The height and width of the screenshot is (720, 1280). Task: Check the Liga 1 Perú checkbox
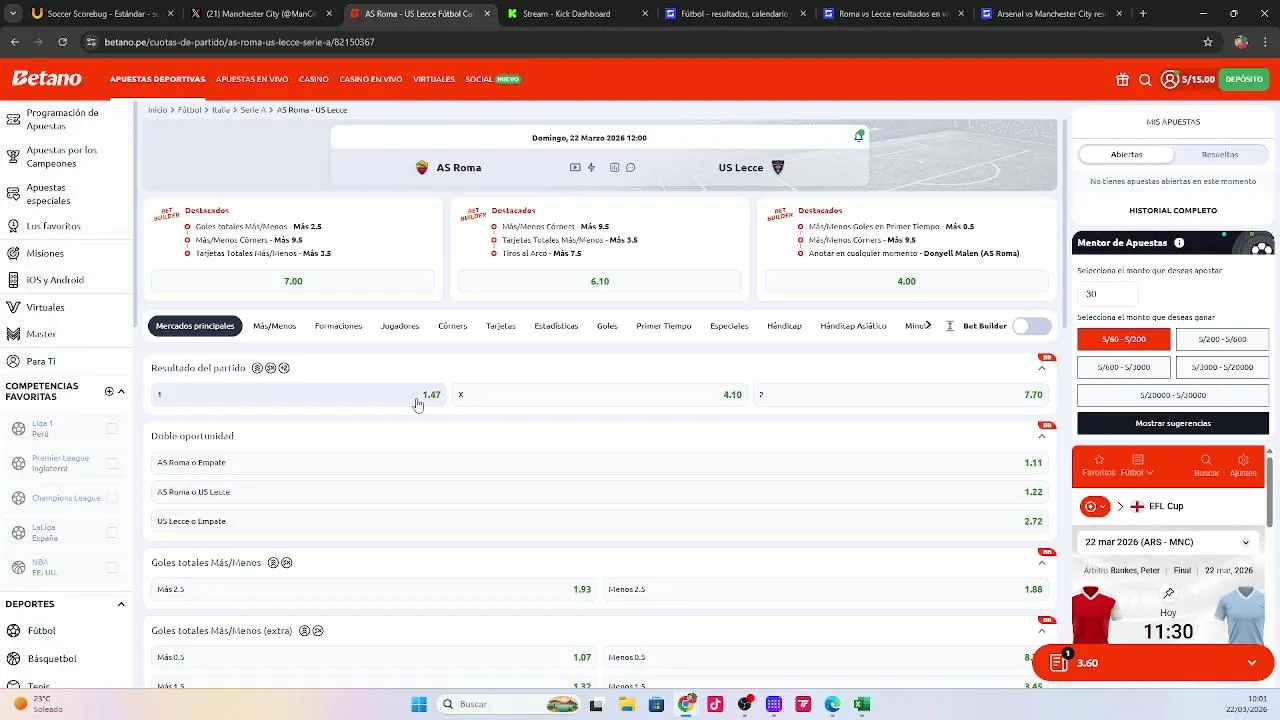[112, 429]
